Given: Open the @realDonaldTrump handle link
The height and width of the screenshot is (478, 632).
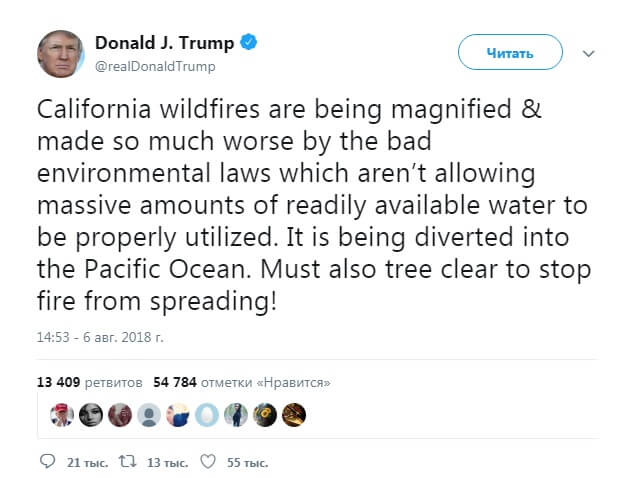Looking at the screenshot, I should (x=155, y=66).
